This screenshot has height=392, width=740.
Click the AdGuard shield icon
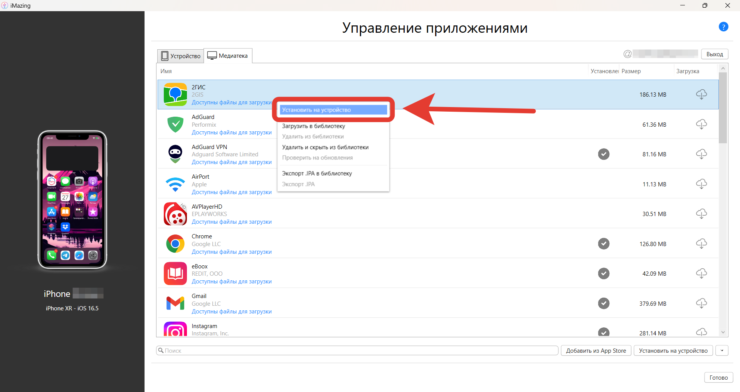click(x=175, y=125)
